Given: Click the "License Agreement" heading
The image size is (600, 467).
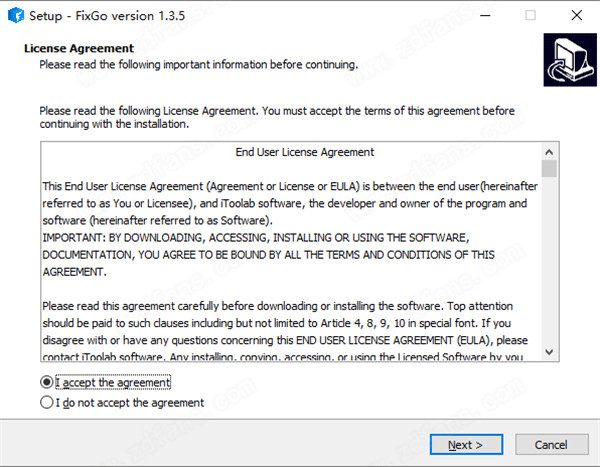Looking at the screenshot, I should click(x=78, y=48).
